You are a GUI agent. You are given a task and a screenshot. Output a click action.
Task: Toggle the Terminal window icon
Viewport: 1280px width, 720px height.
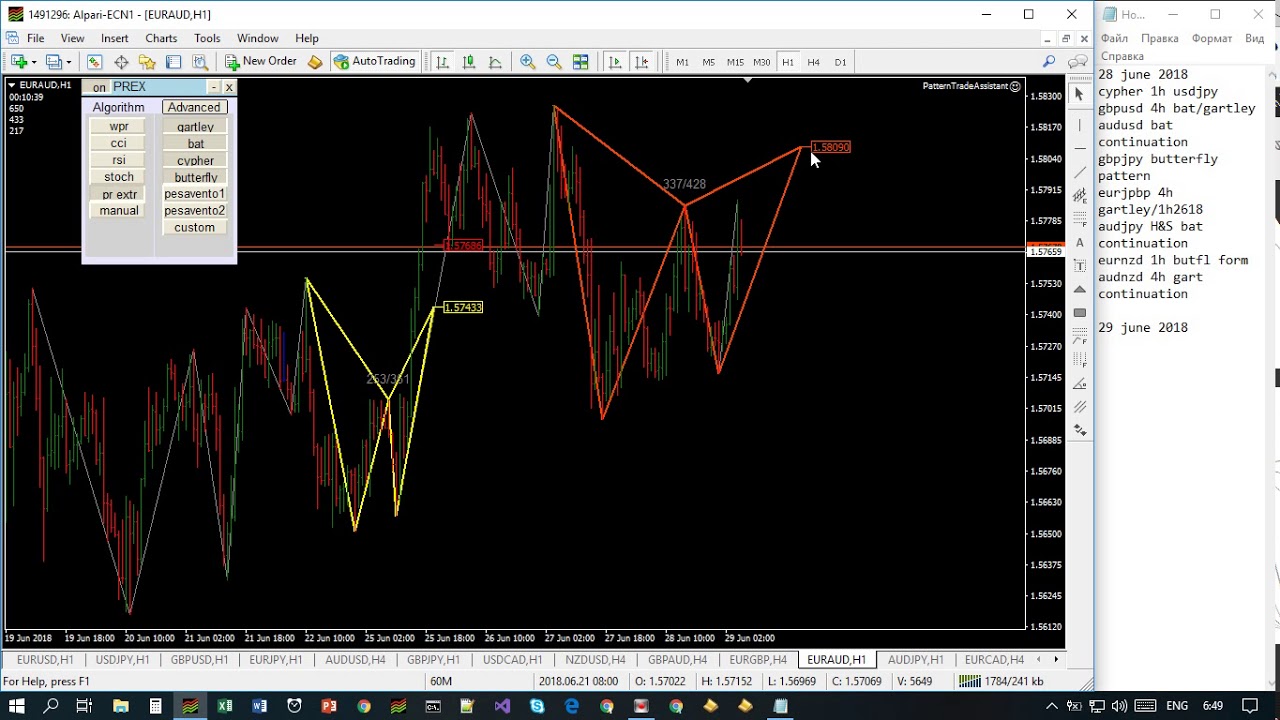point(173,62)
